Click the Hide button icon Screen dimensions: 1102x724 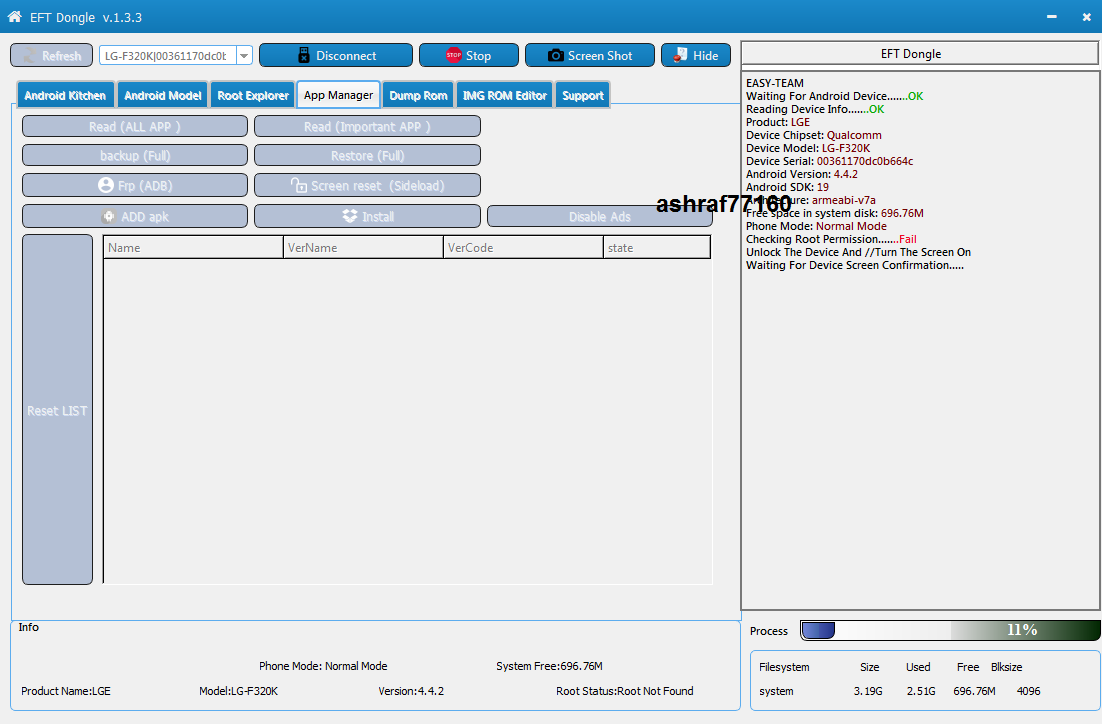(x=680, y=55)
